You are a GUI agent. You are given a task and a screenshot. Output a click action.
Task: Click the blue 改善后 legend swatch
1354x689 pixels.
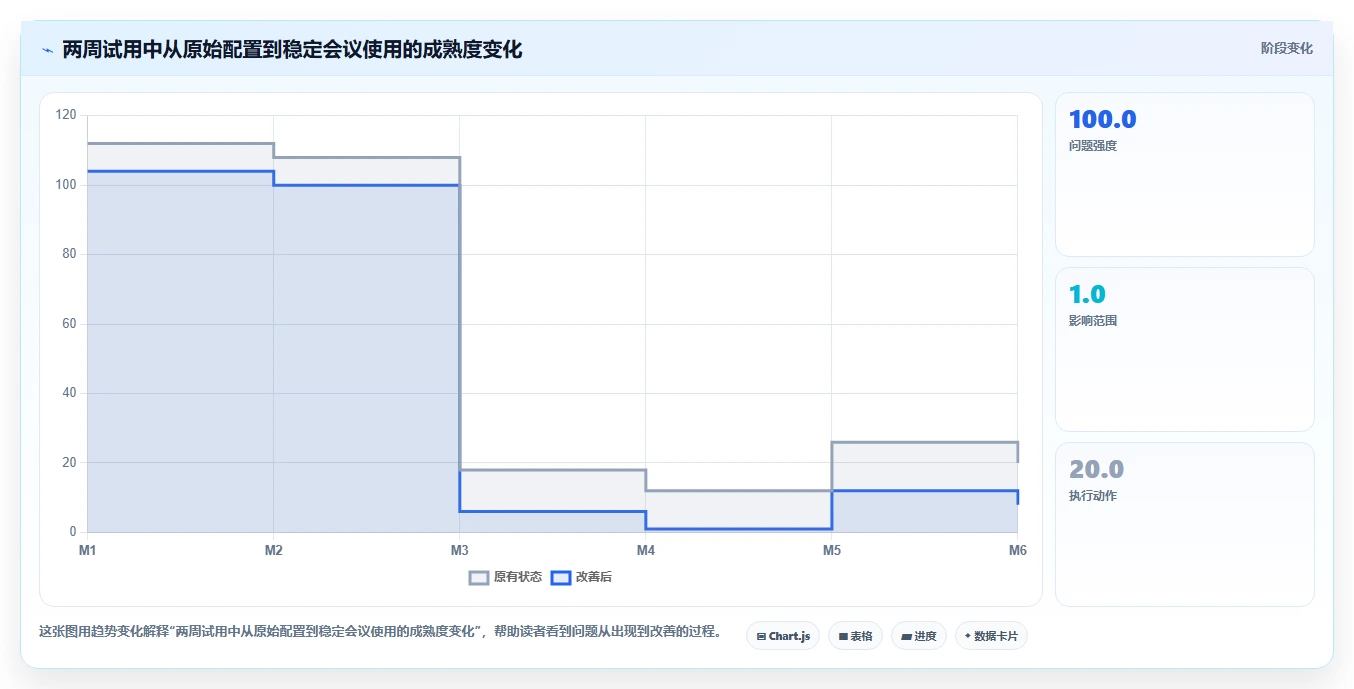tap(562, 577)
